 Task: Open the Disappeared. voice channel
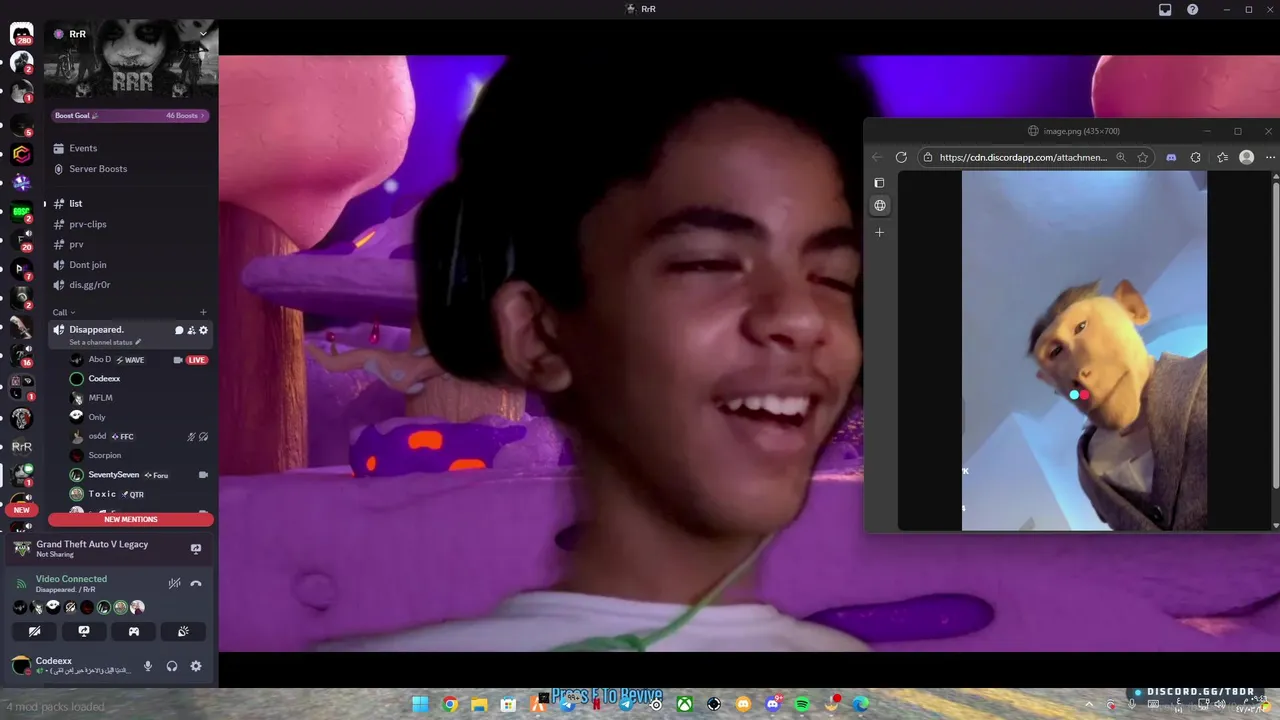[96, 330]
